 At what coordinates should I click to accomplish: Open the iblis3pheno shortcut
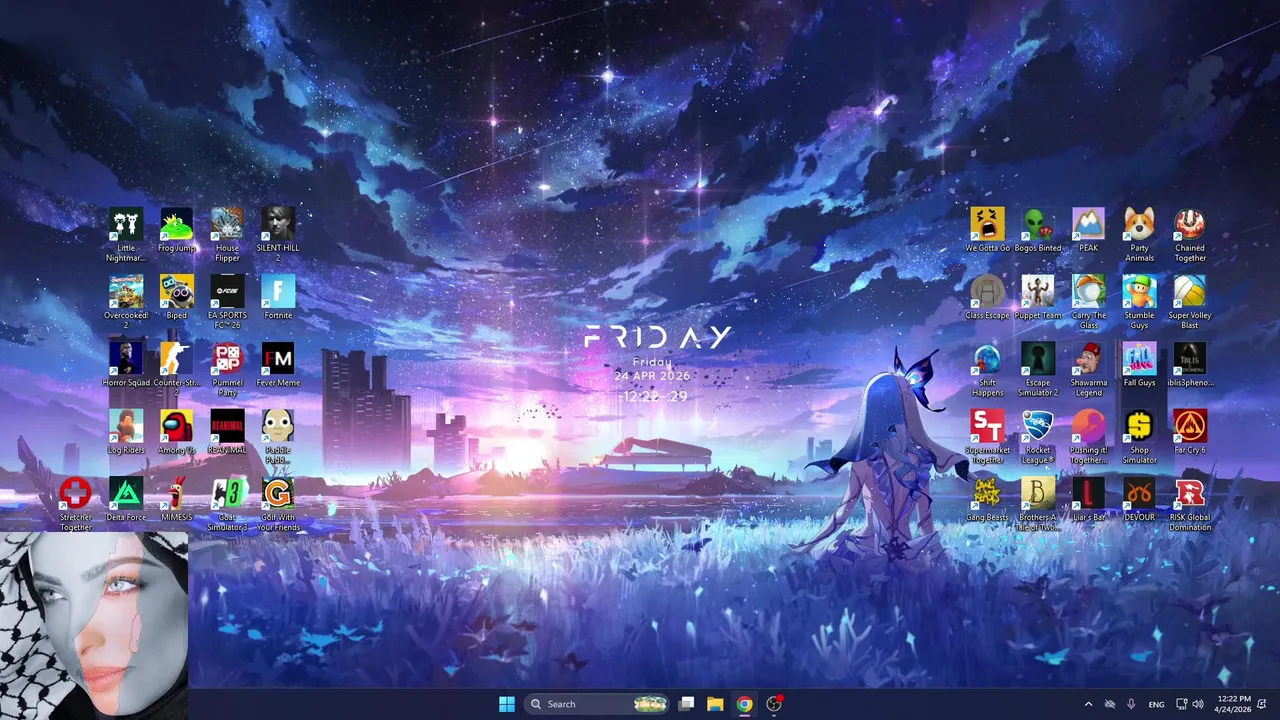click(x=1190, y=363)
